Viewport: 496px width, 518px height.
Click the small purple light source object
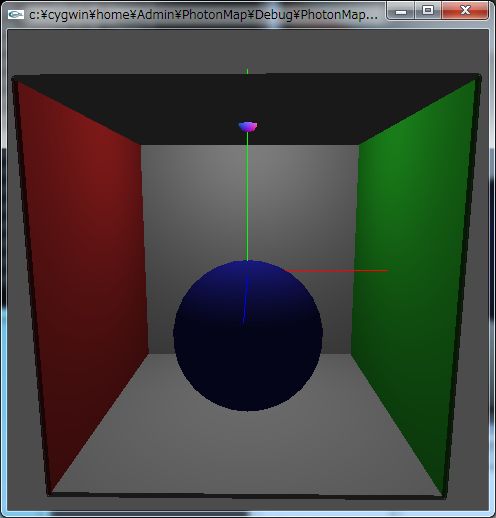tap(248, 127)
